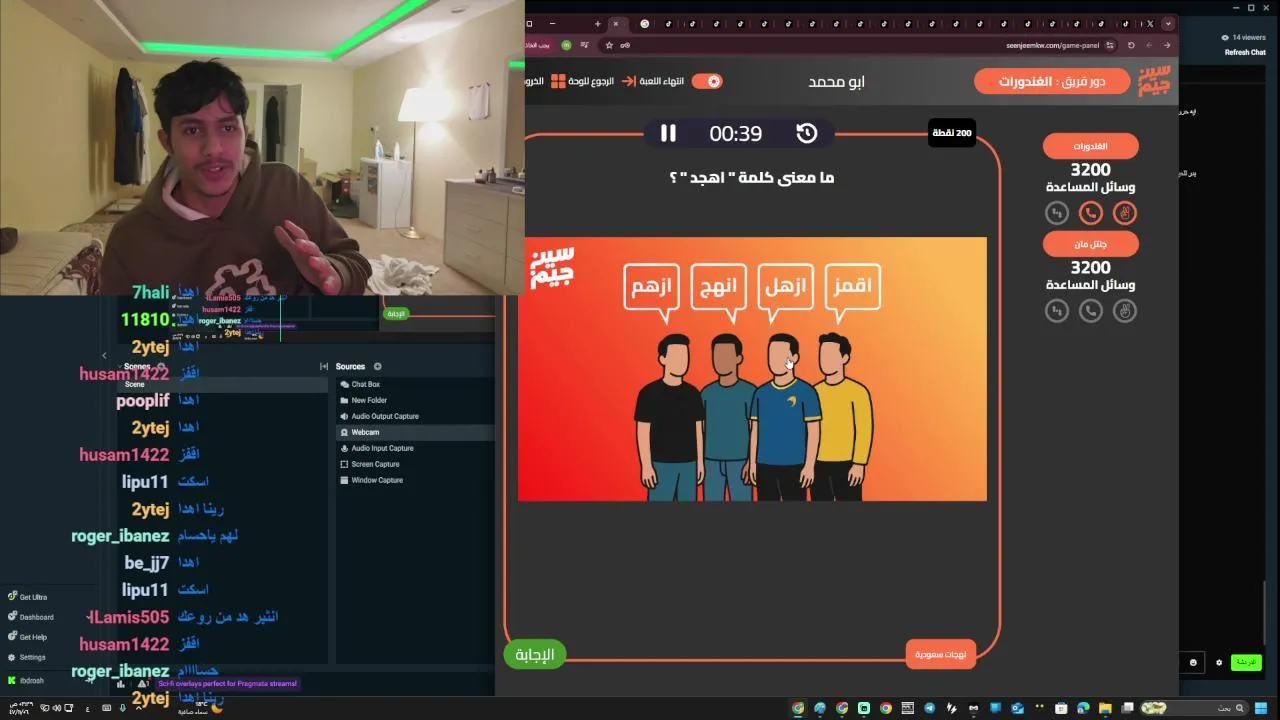Pause the question countdown timer
Image resolution: width=1280 pixels, height=720 pixels.
pos(668,133)
